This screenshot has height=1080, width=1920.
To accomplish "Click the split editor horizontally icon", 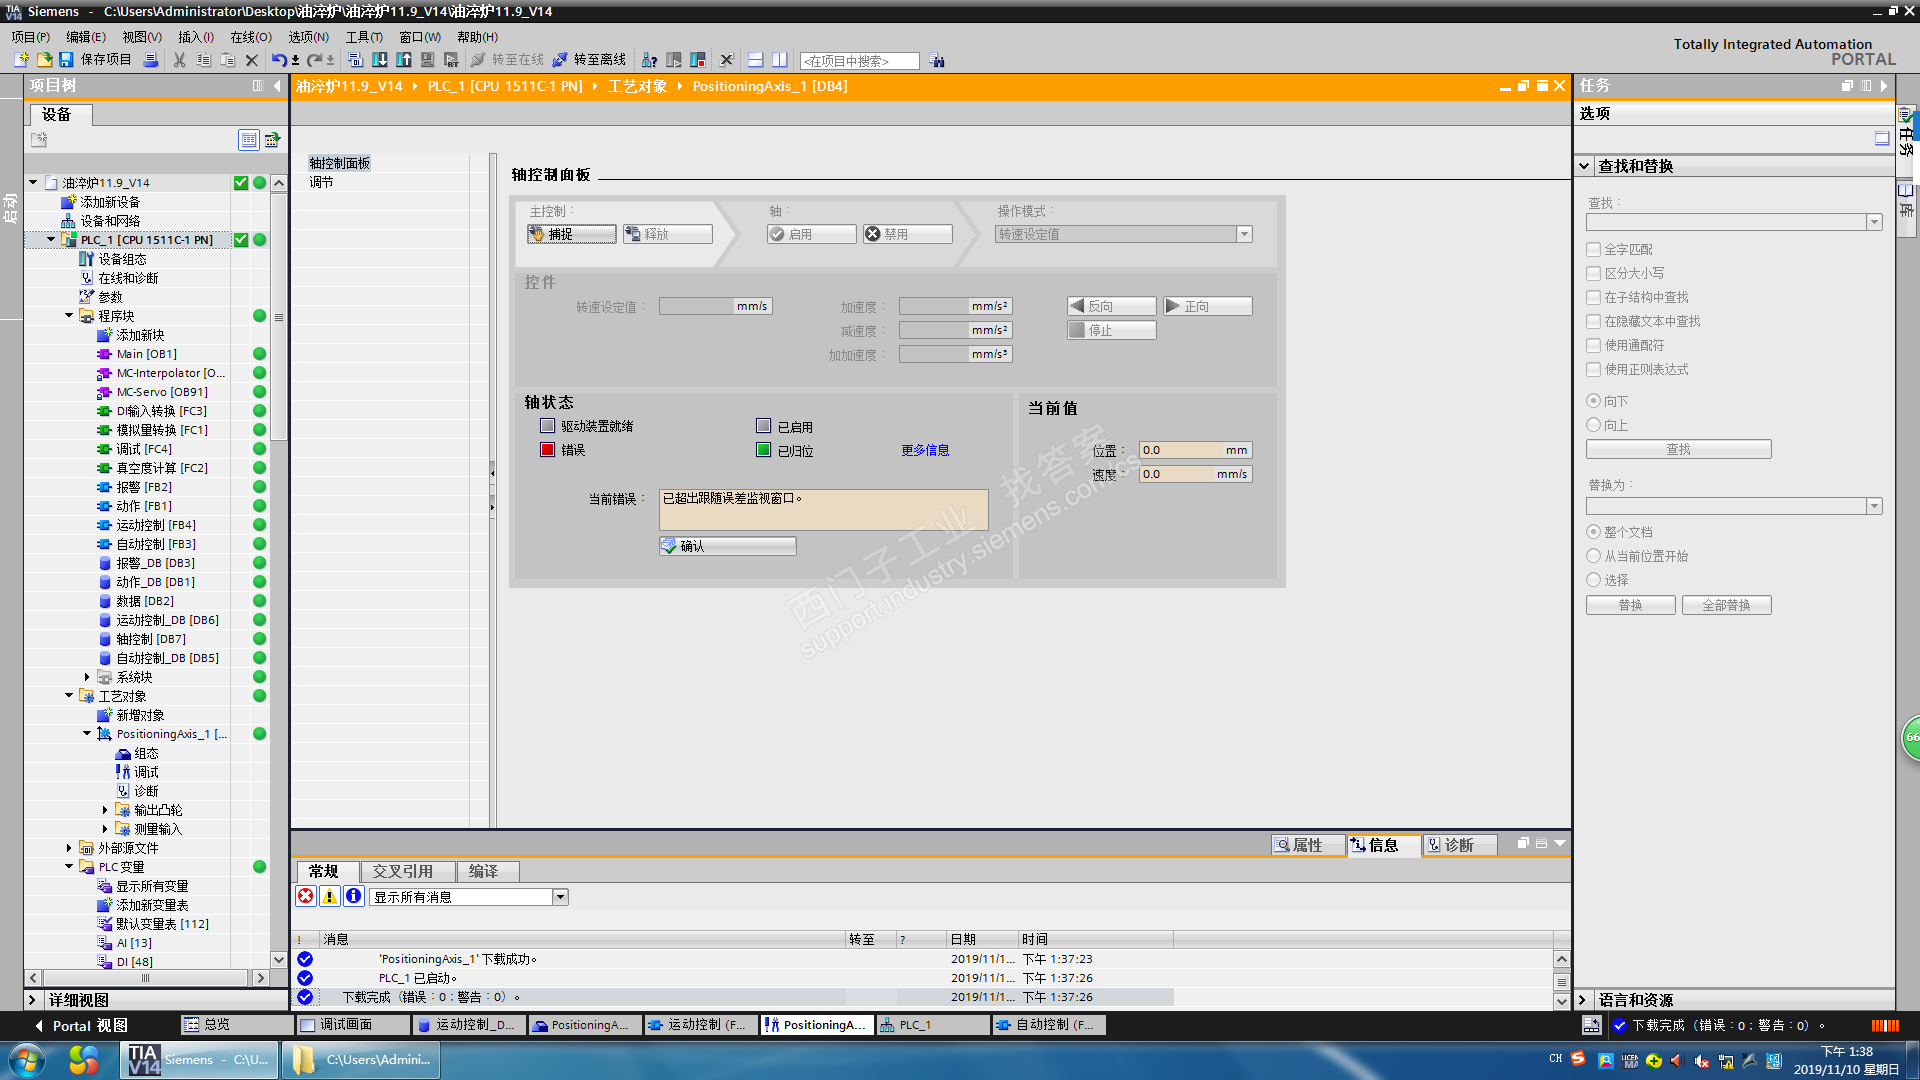I will click(x=756, y=60).
